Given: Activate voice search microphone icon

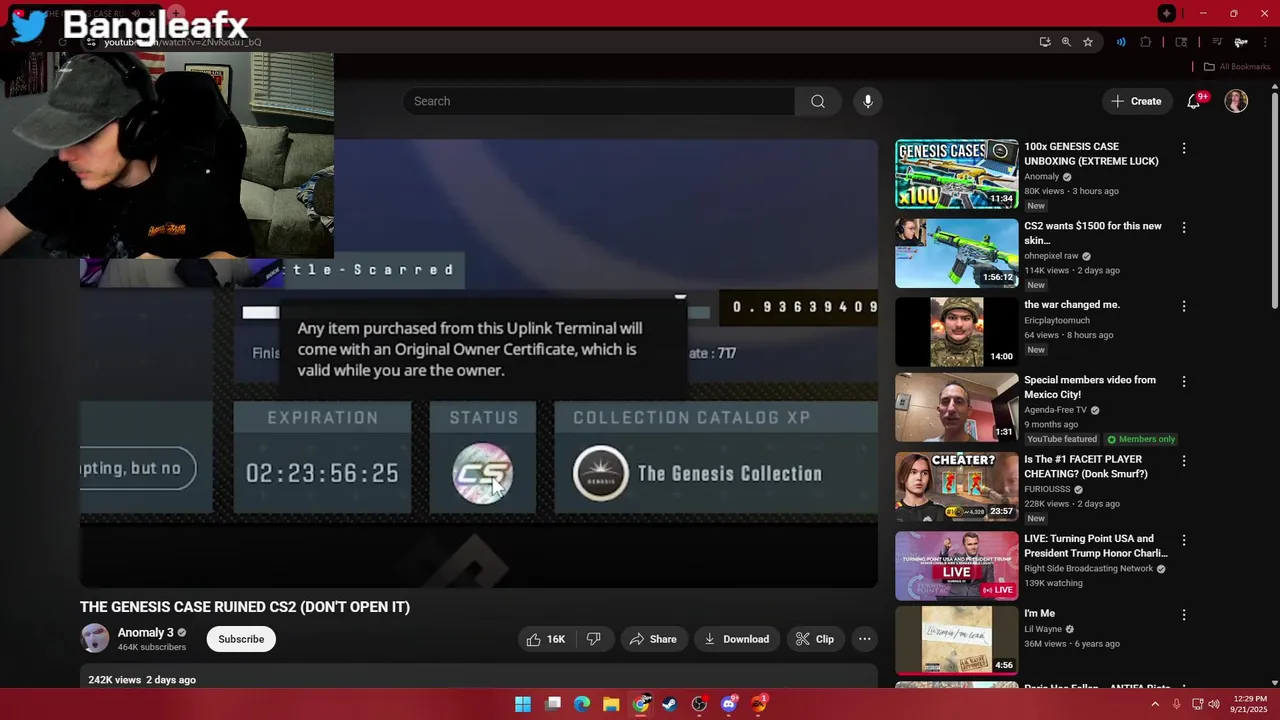Looking at the screenshot, I should click(x=868, y=101).
